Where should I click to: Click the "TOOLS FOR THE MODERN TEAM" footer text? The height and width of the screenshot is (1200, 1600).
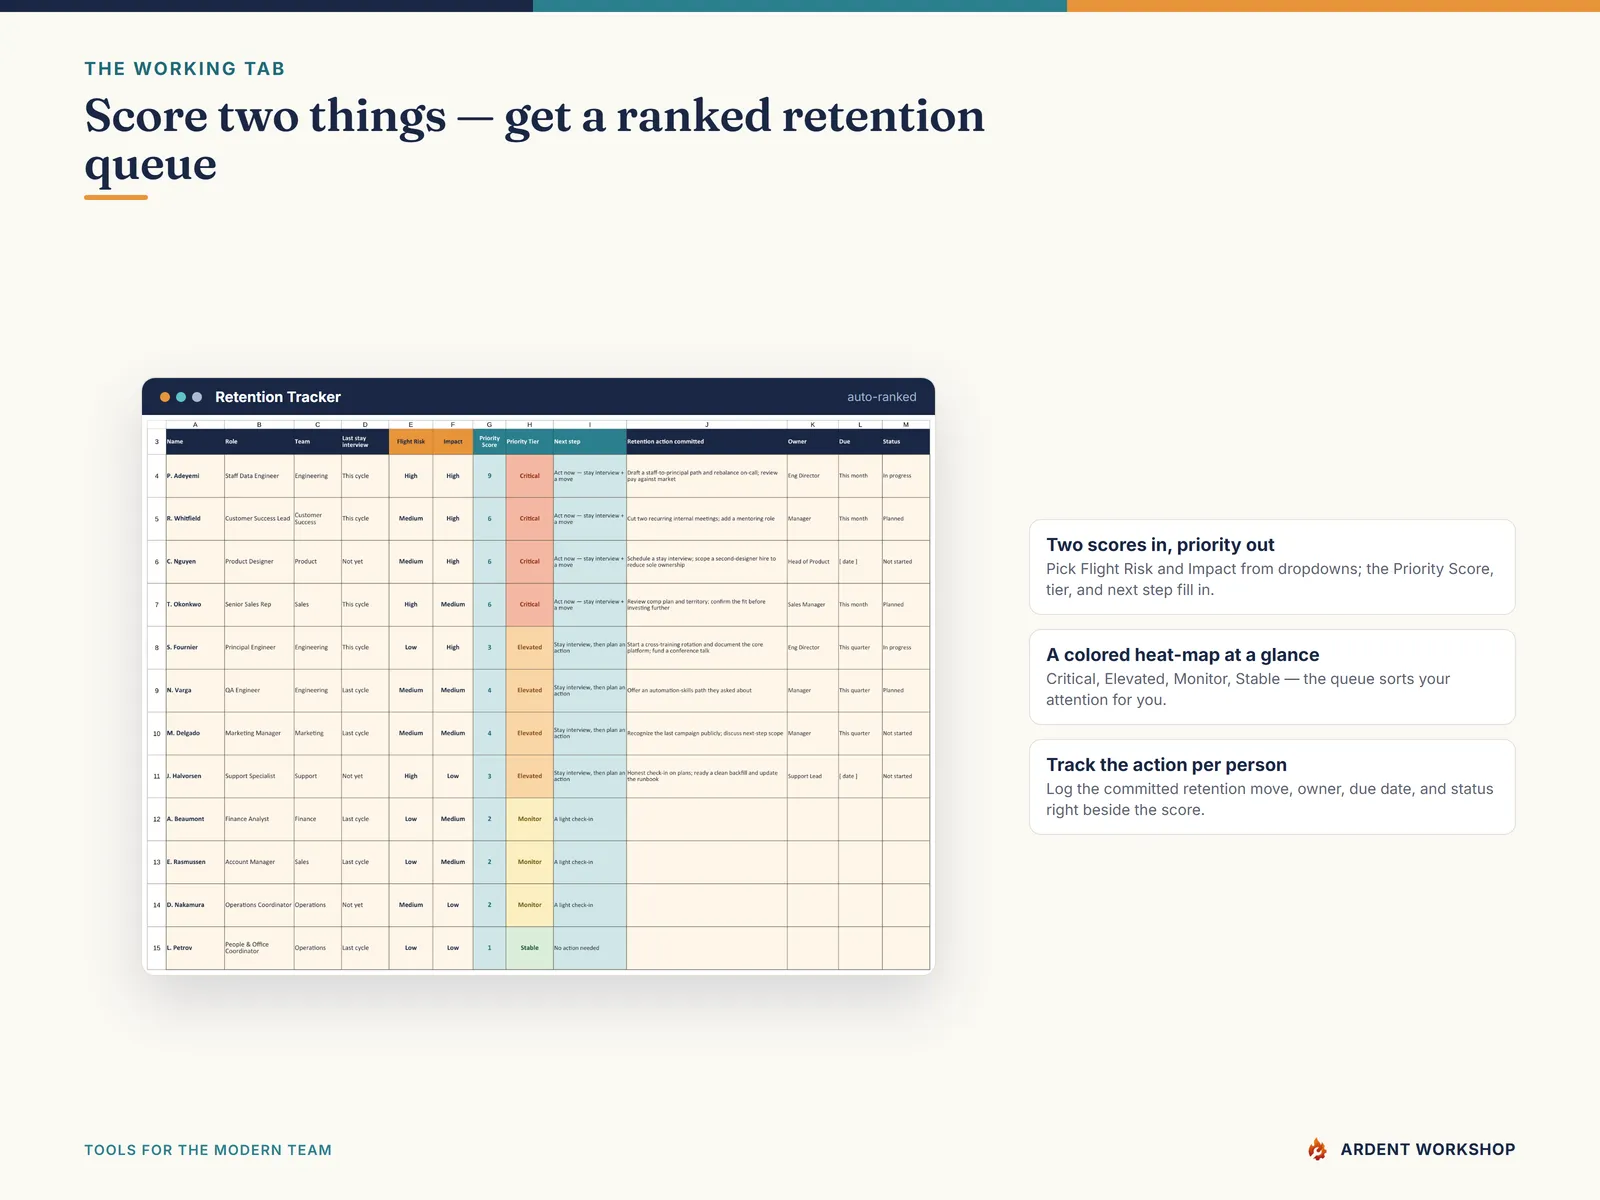click(x=208, y=1150)
